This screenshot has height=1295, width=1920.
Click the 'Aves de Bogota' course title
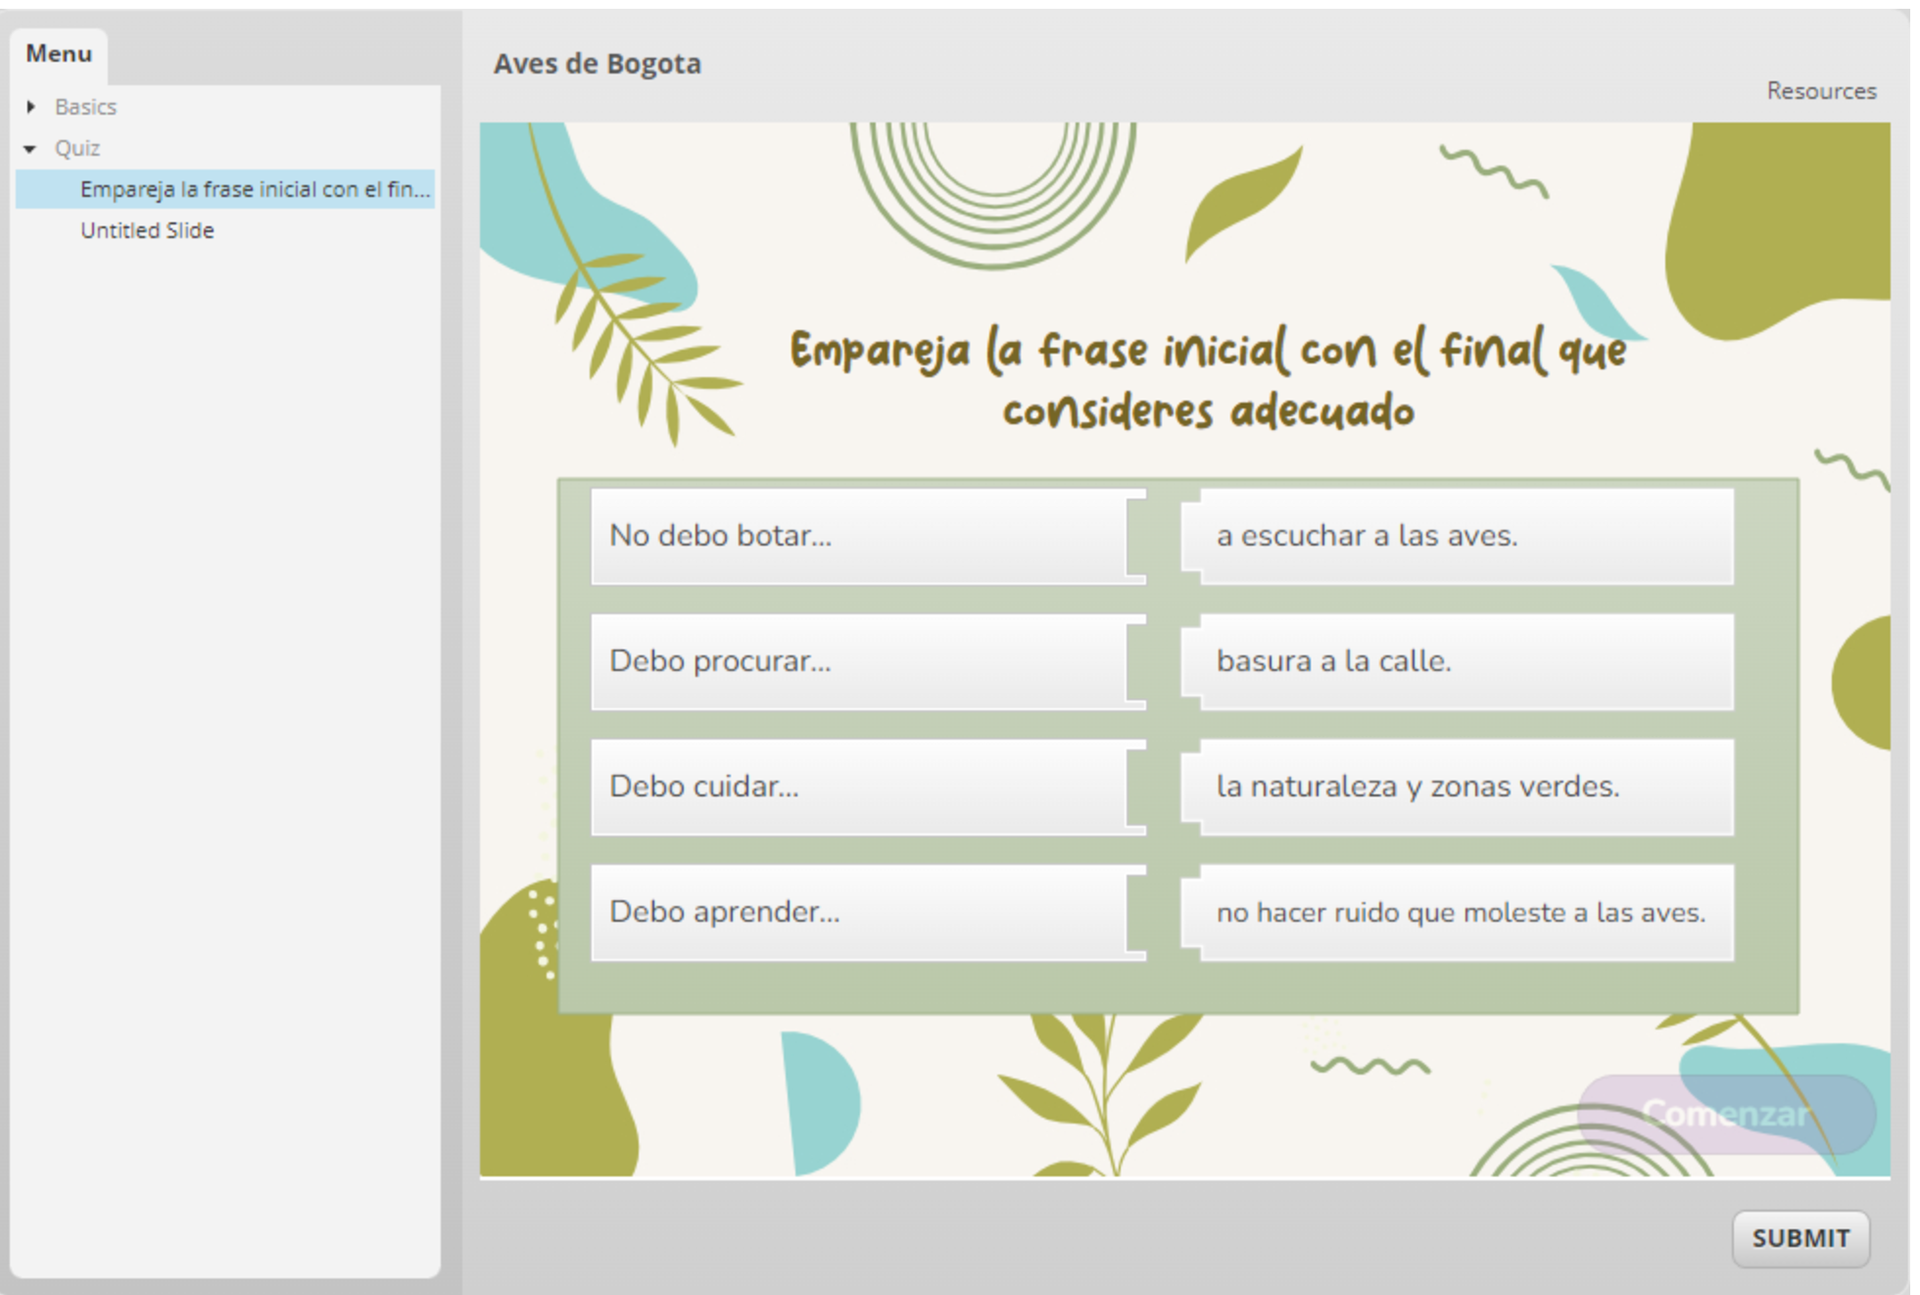point(597,64)
